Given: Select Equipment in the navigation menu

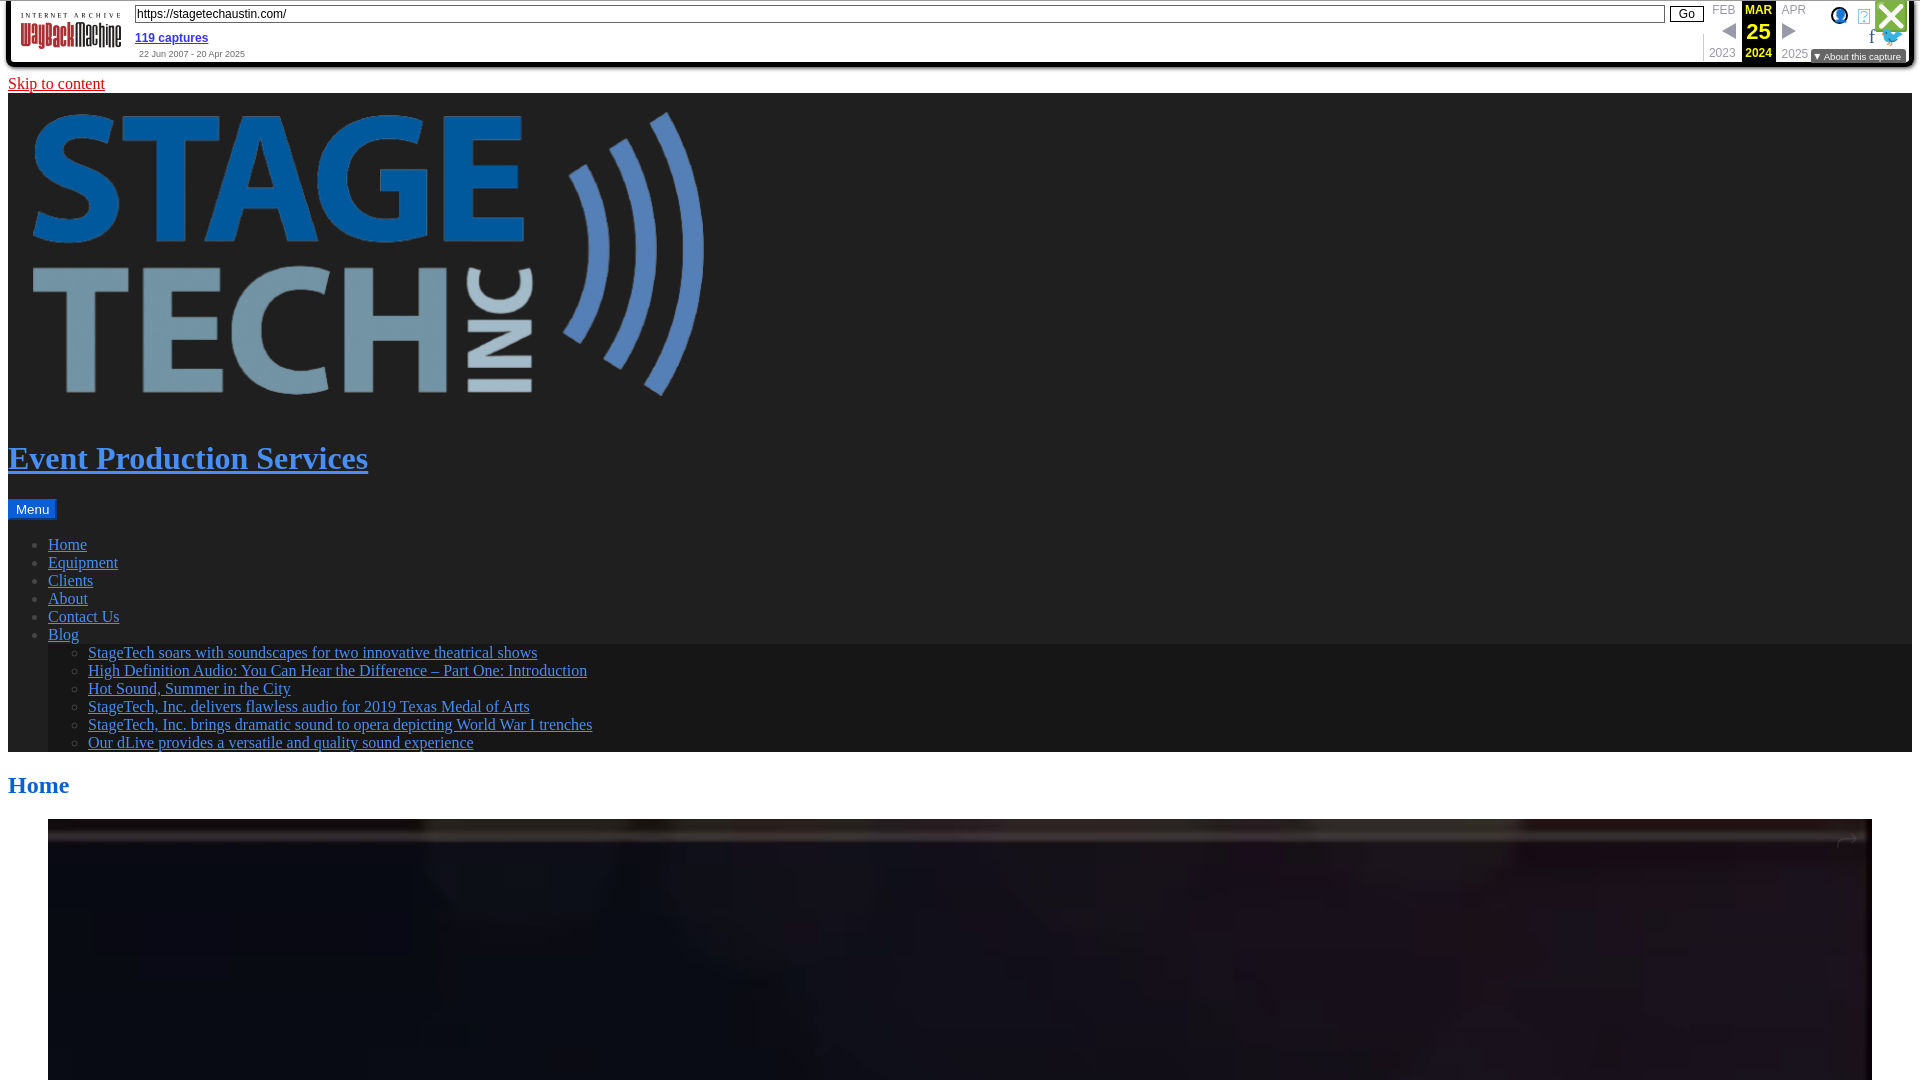Looking at the screenshot, I should tap(83, 563).
